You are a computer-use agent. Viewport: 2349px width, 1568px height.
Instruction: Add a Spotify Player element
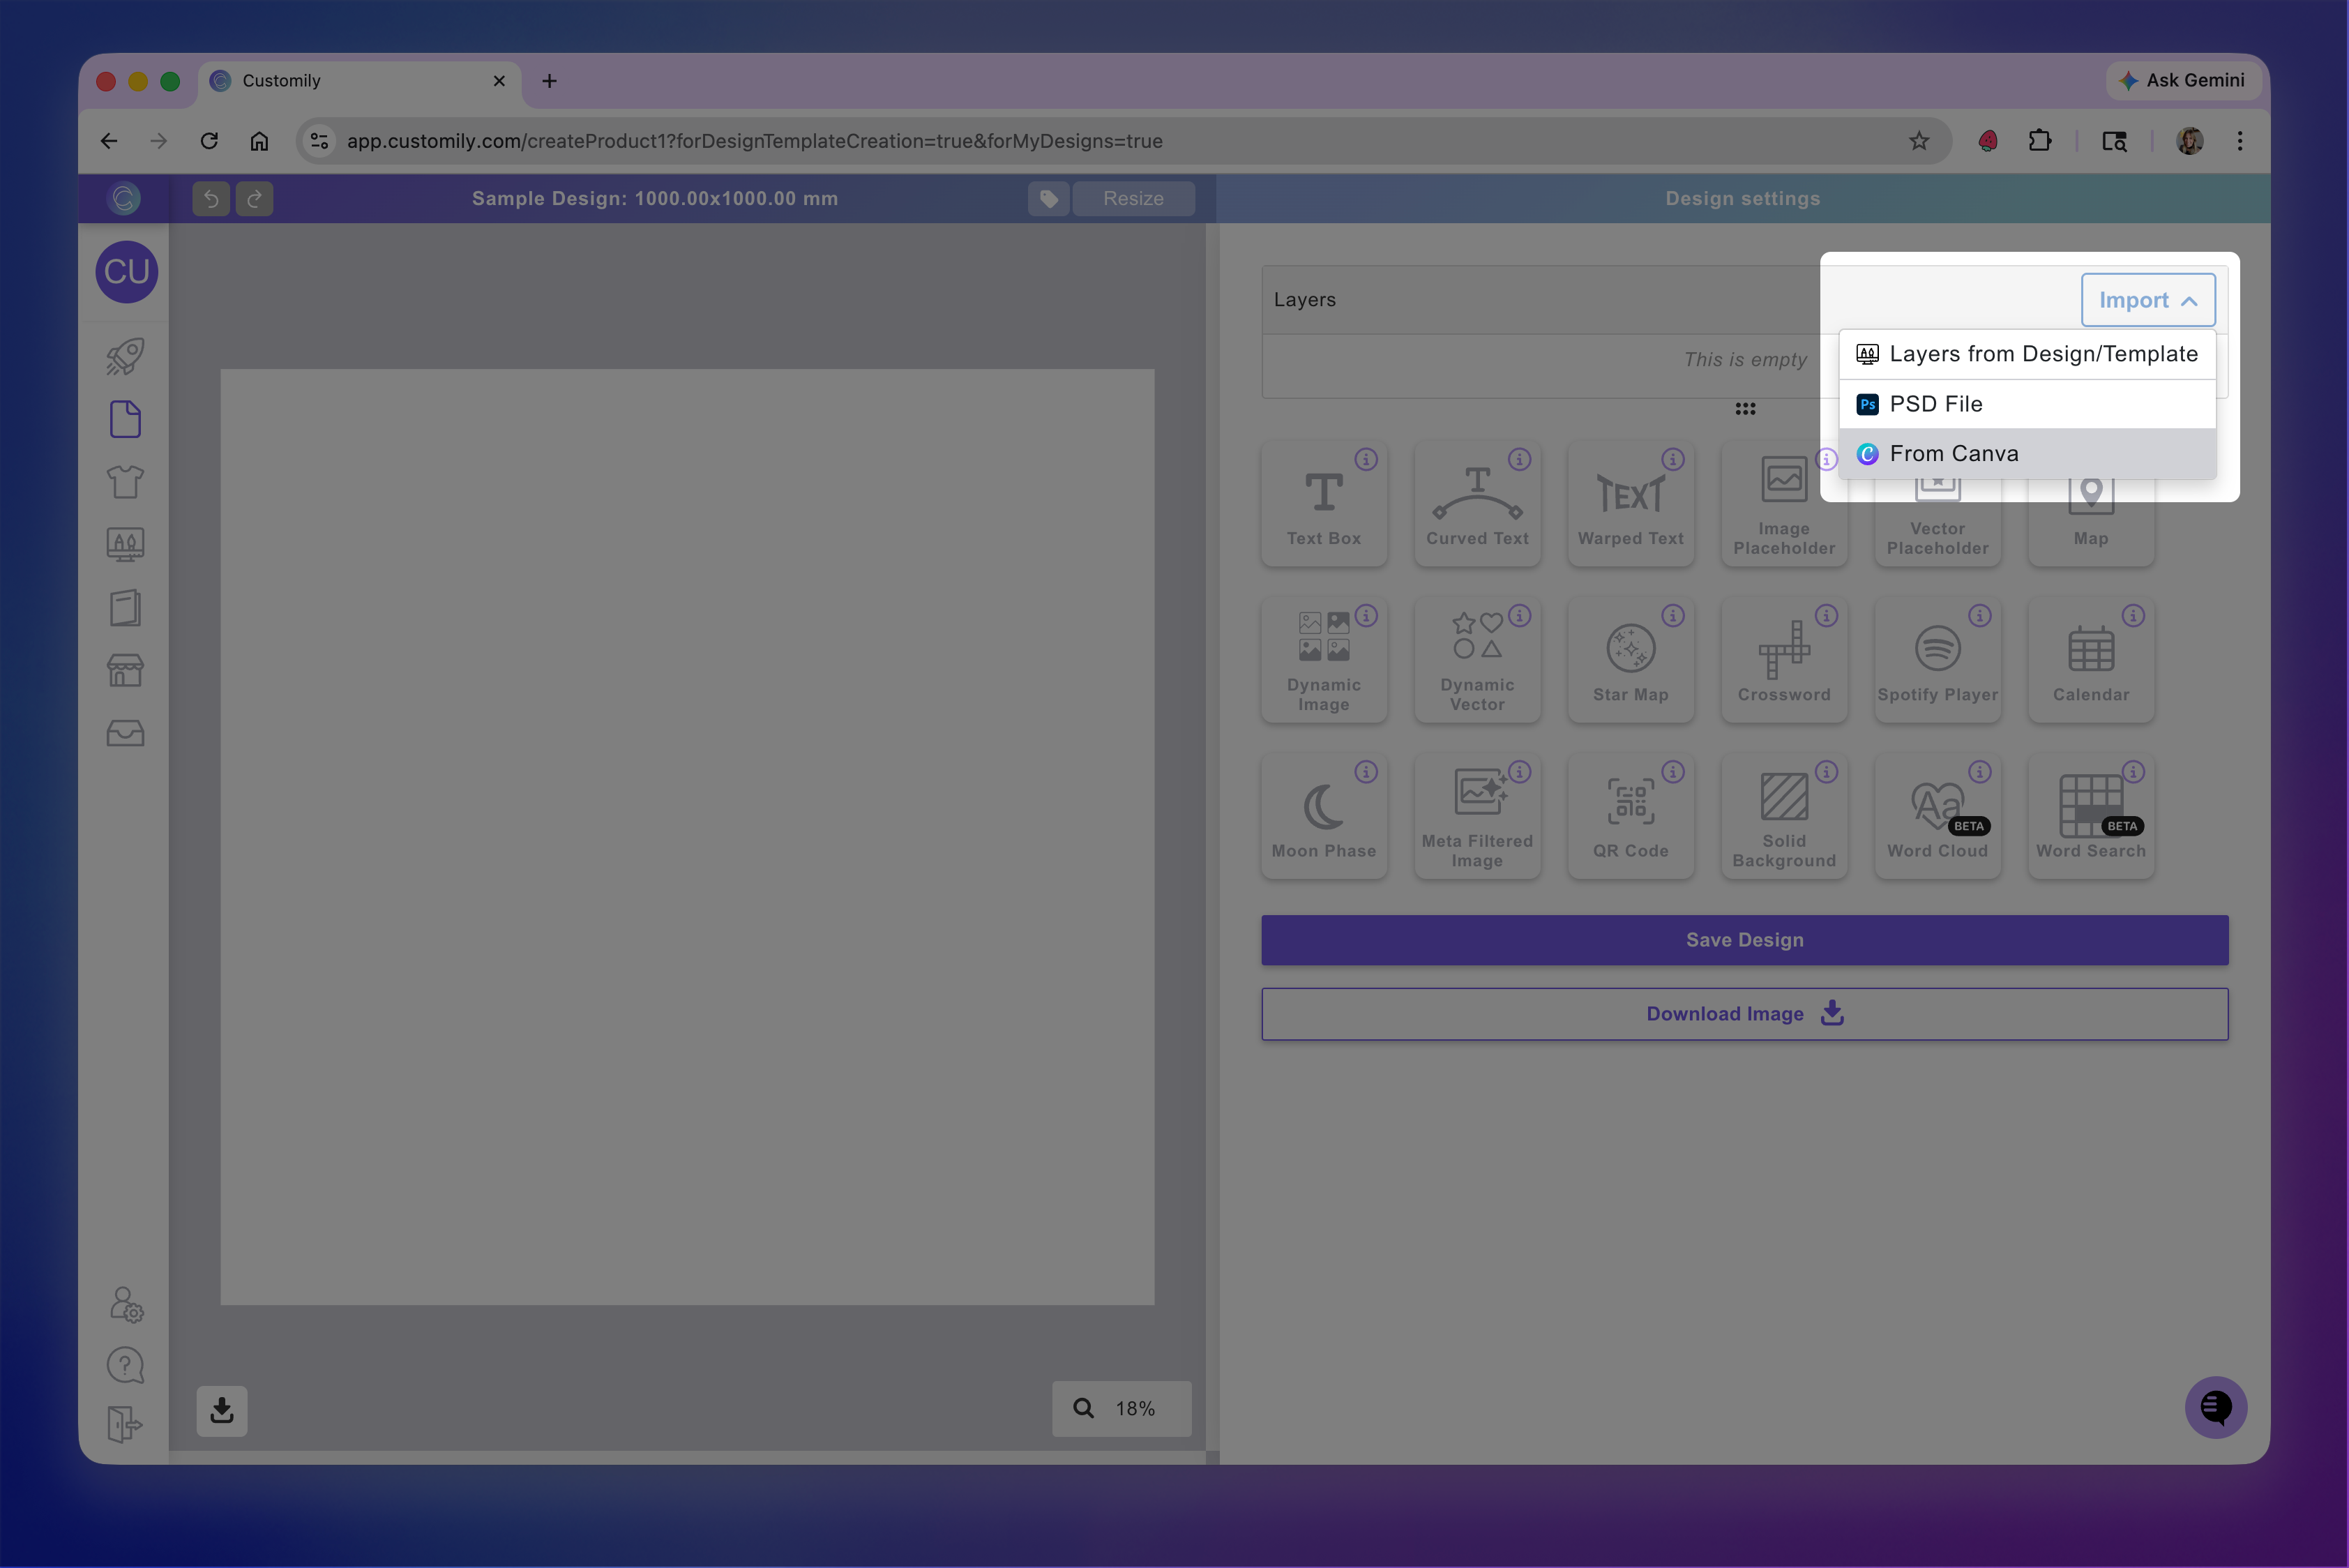[1937, 661]
